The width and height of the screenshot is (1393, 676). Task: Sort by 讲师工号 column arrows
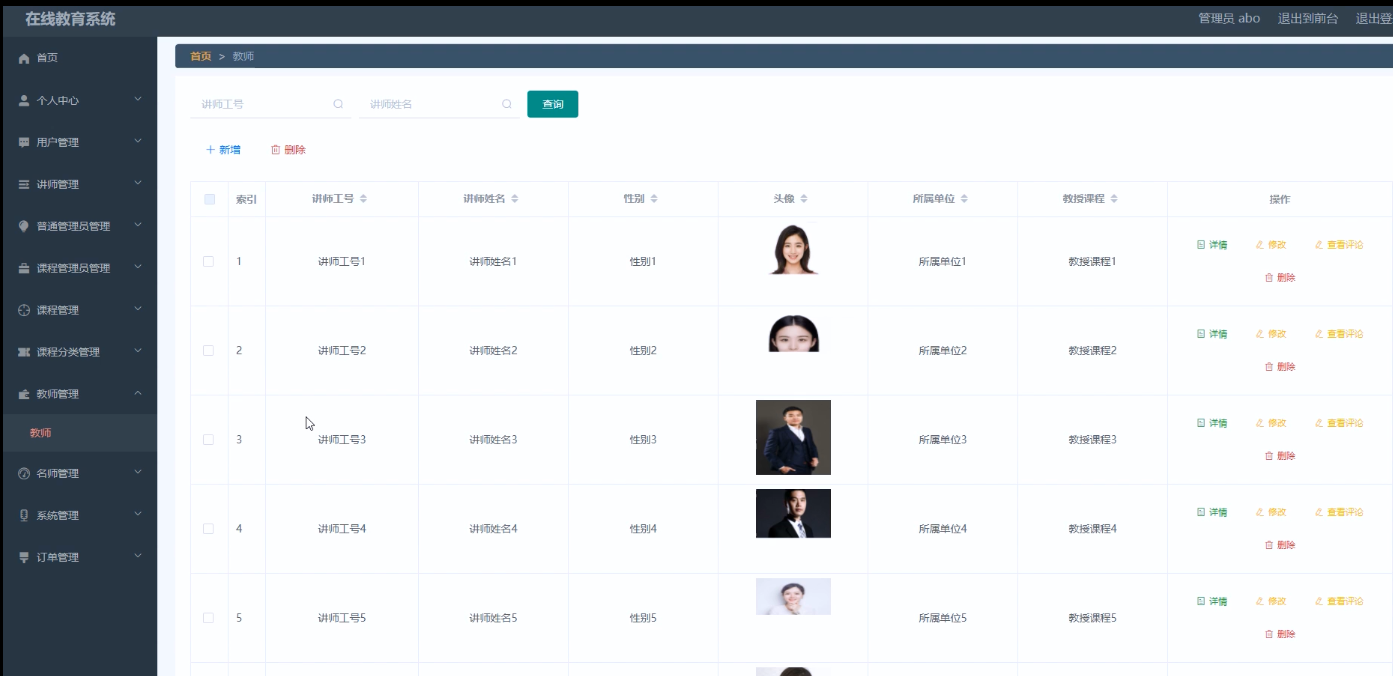[363, 199]
